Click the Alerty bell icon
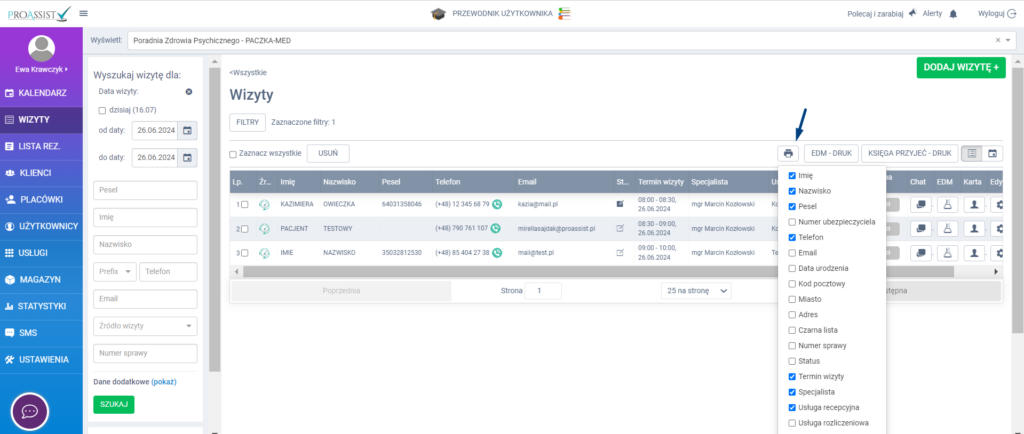The width and height of the screenshot is (1024, 434). coord(953,13)
